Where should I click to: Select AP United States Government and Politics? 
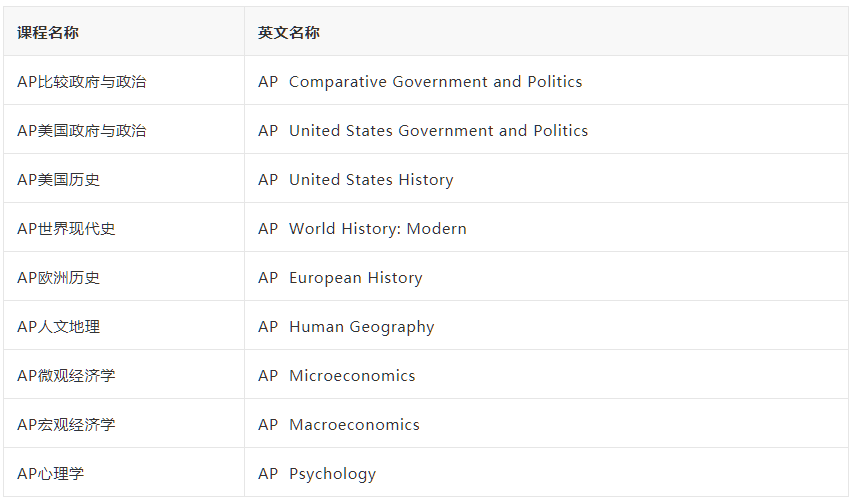coord(423,131)
